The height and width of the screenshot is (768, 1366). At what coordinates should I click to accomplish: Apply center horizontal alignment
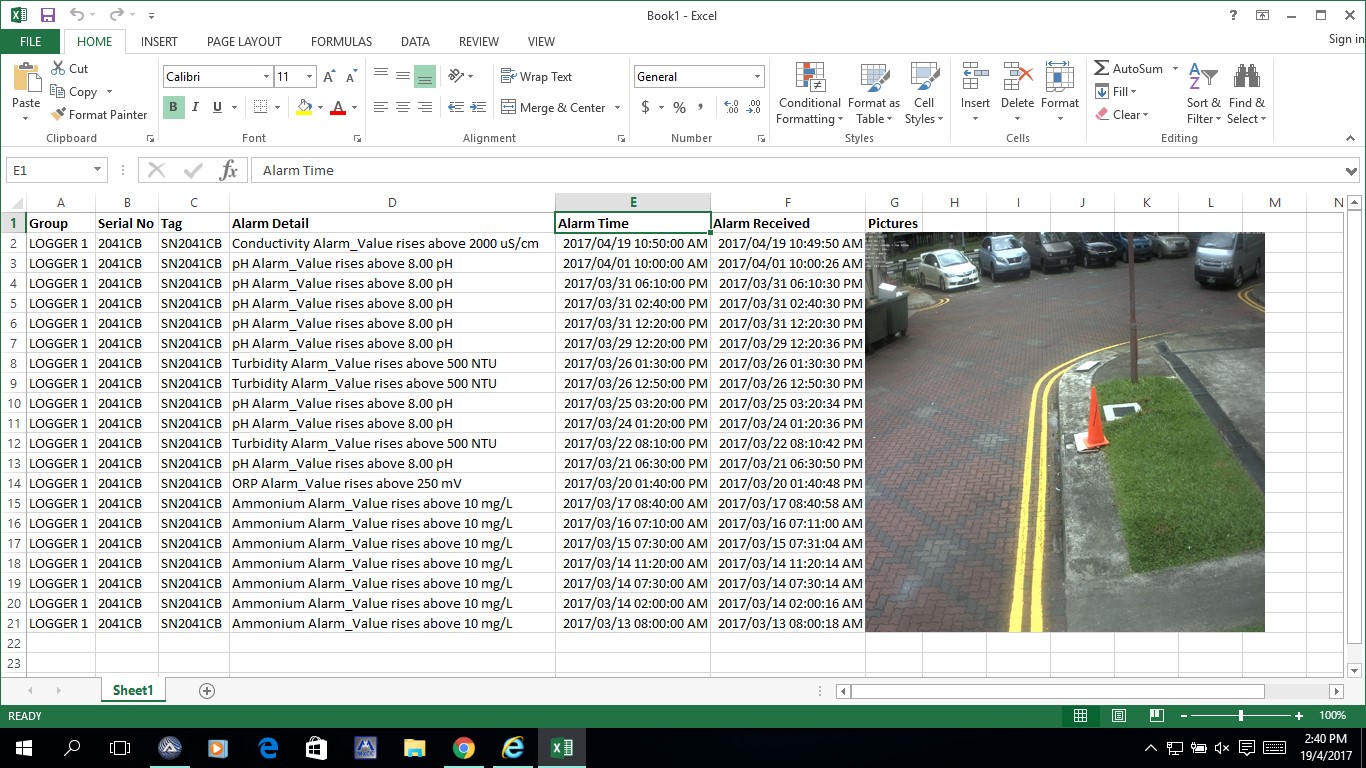[403, 107]
